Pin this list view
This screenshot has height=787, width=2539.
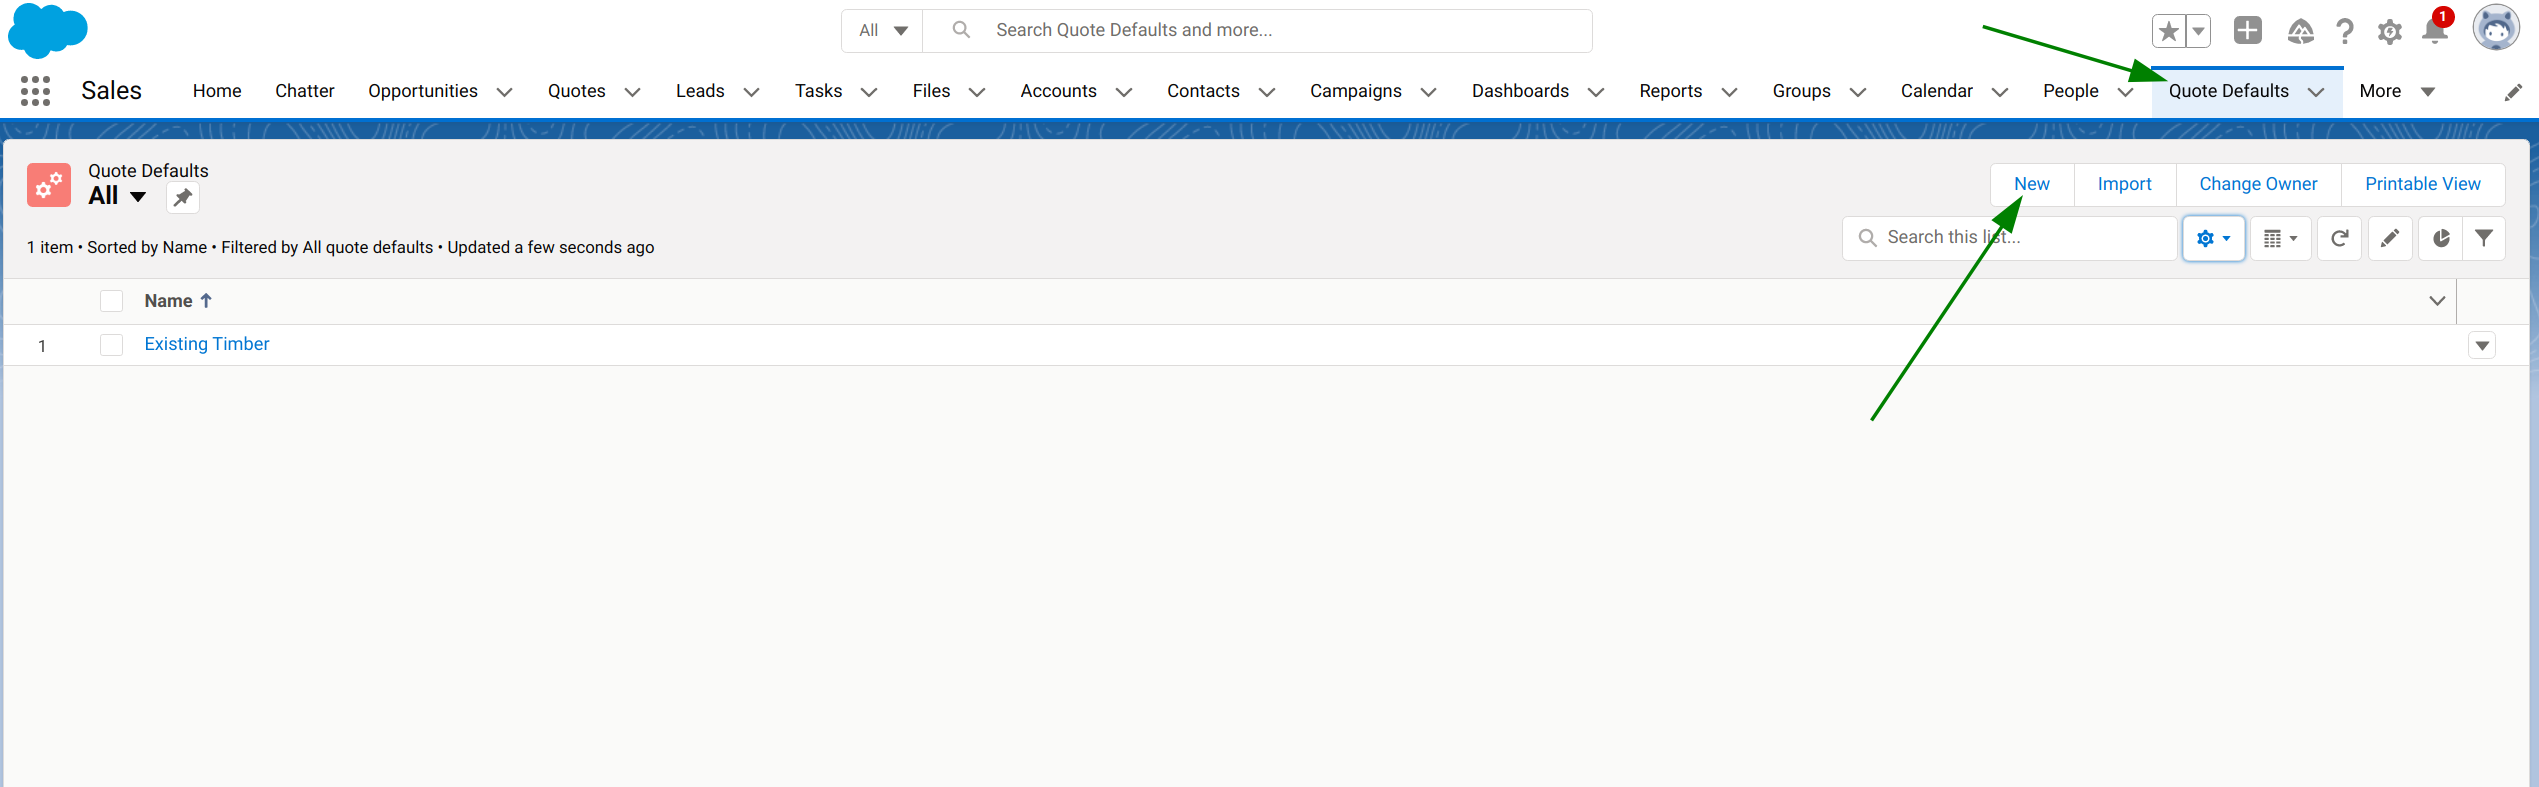[183, 197]
